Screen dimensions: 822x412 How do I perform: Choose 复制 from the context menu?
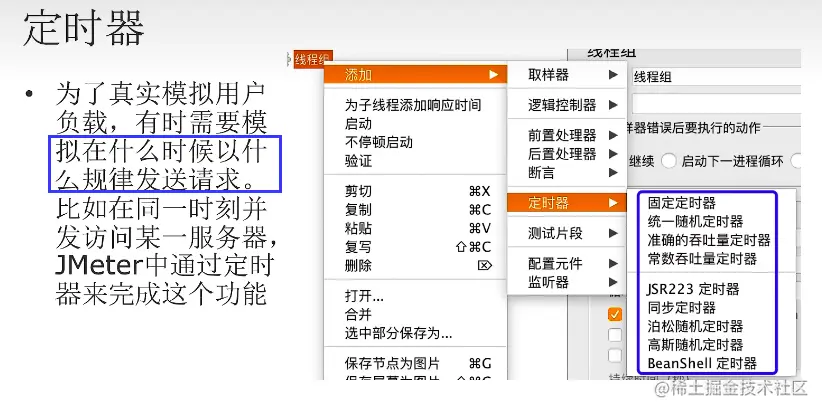point(416,210)
